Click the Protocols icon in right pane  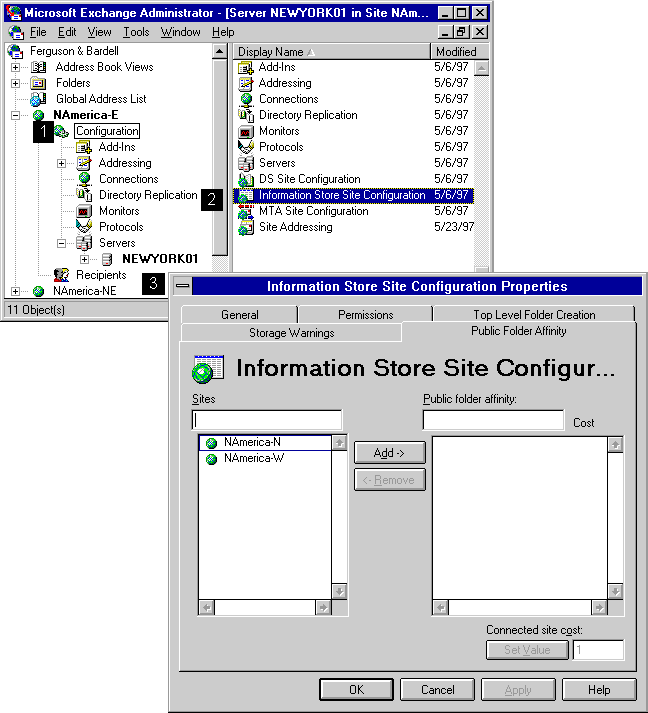pos(246,147)
